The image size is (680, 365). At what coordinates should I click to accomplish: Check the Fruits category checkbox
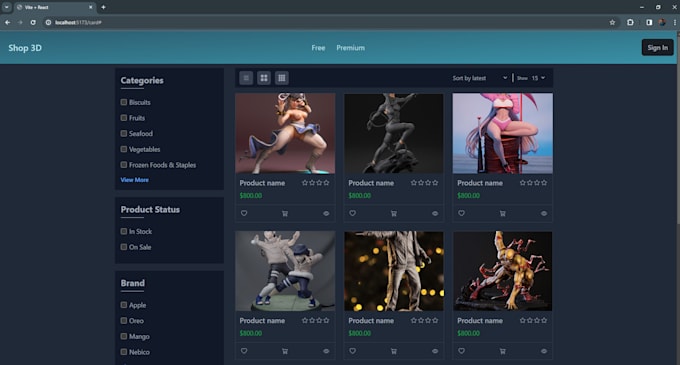click(124, 118)
